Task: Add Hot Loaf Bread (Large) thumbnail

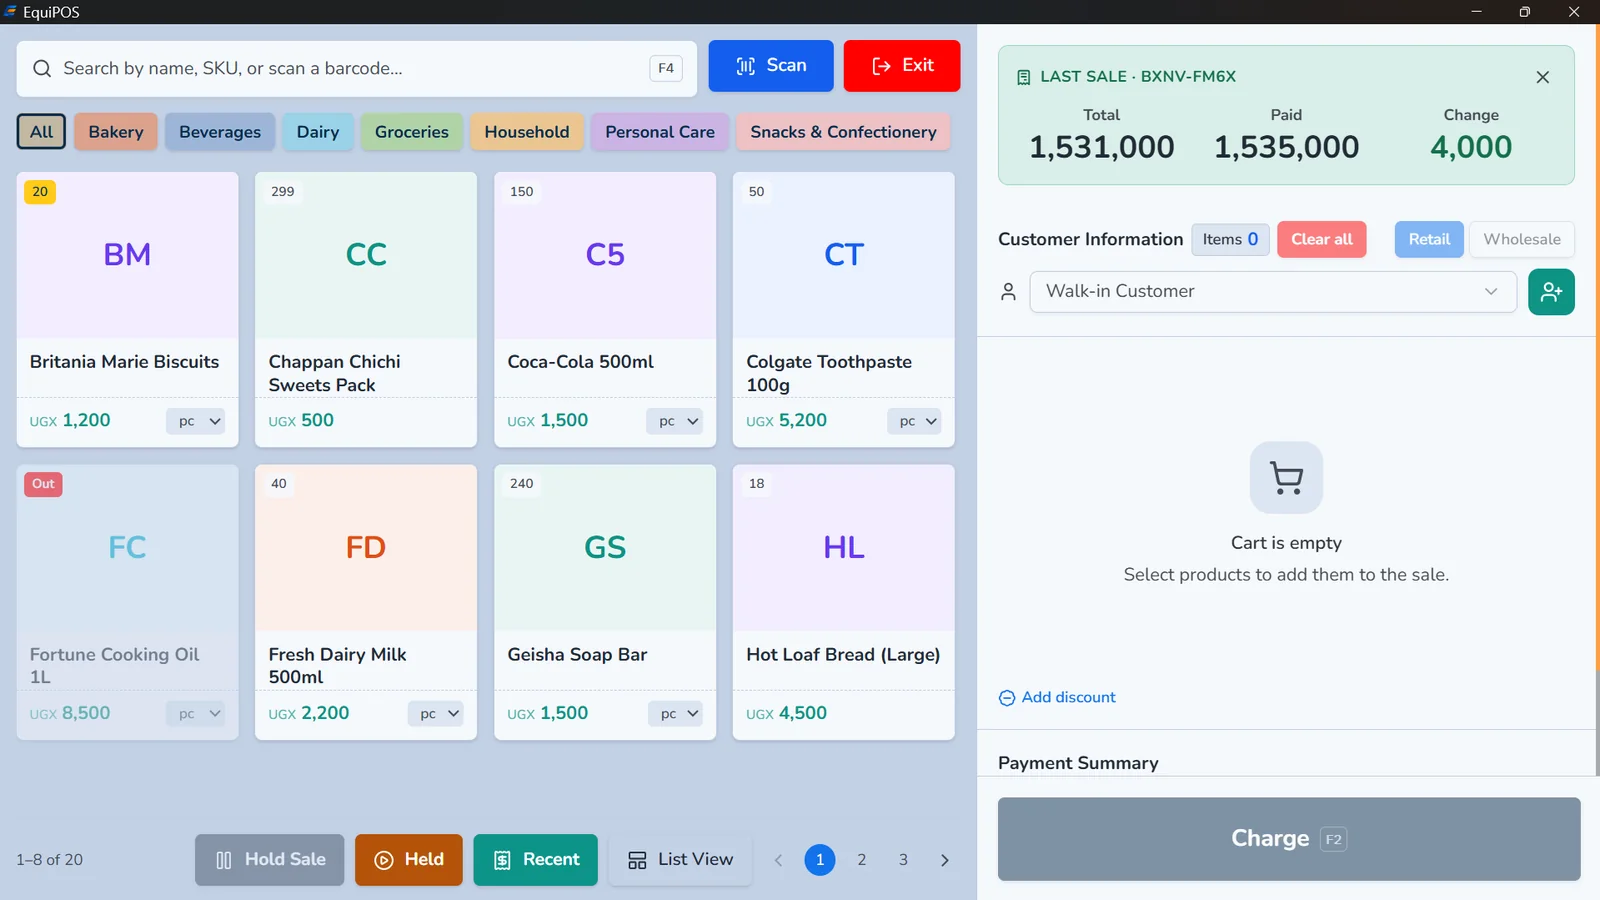Action: 844,548
